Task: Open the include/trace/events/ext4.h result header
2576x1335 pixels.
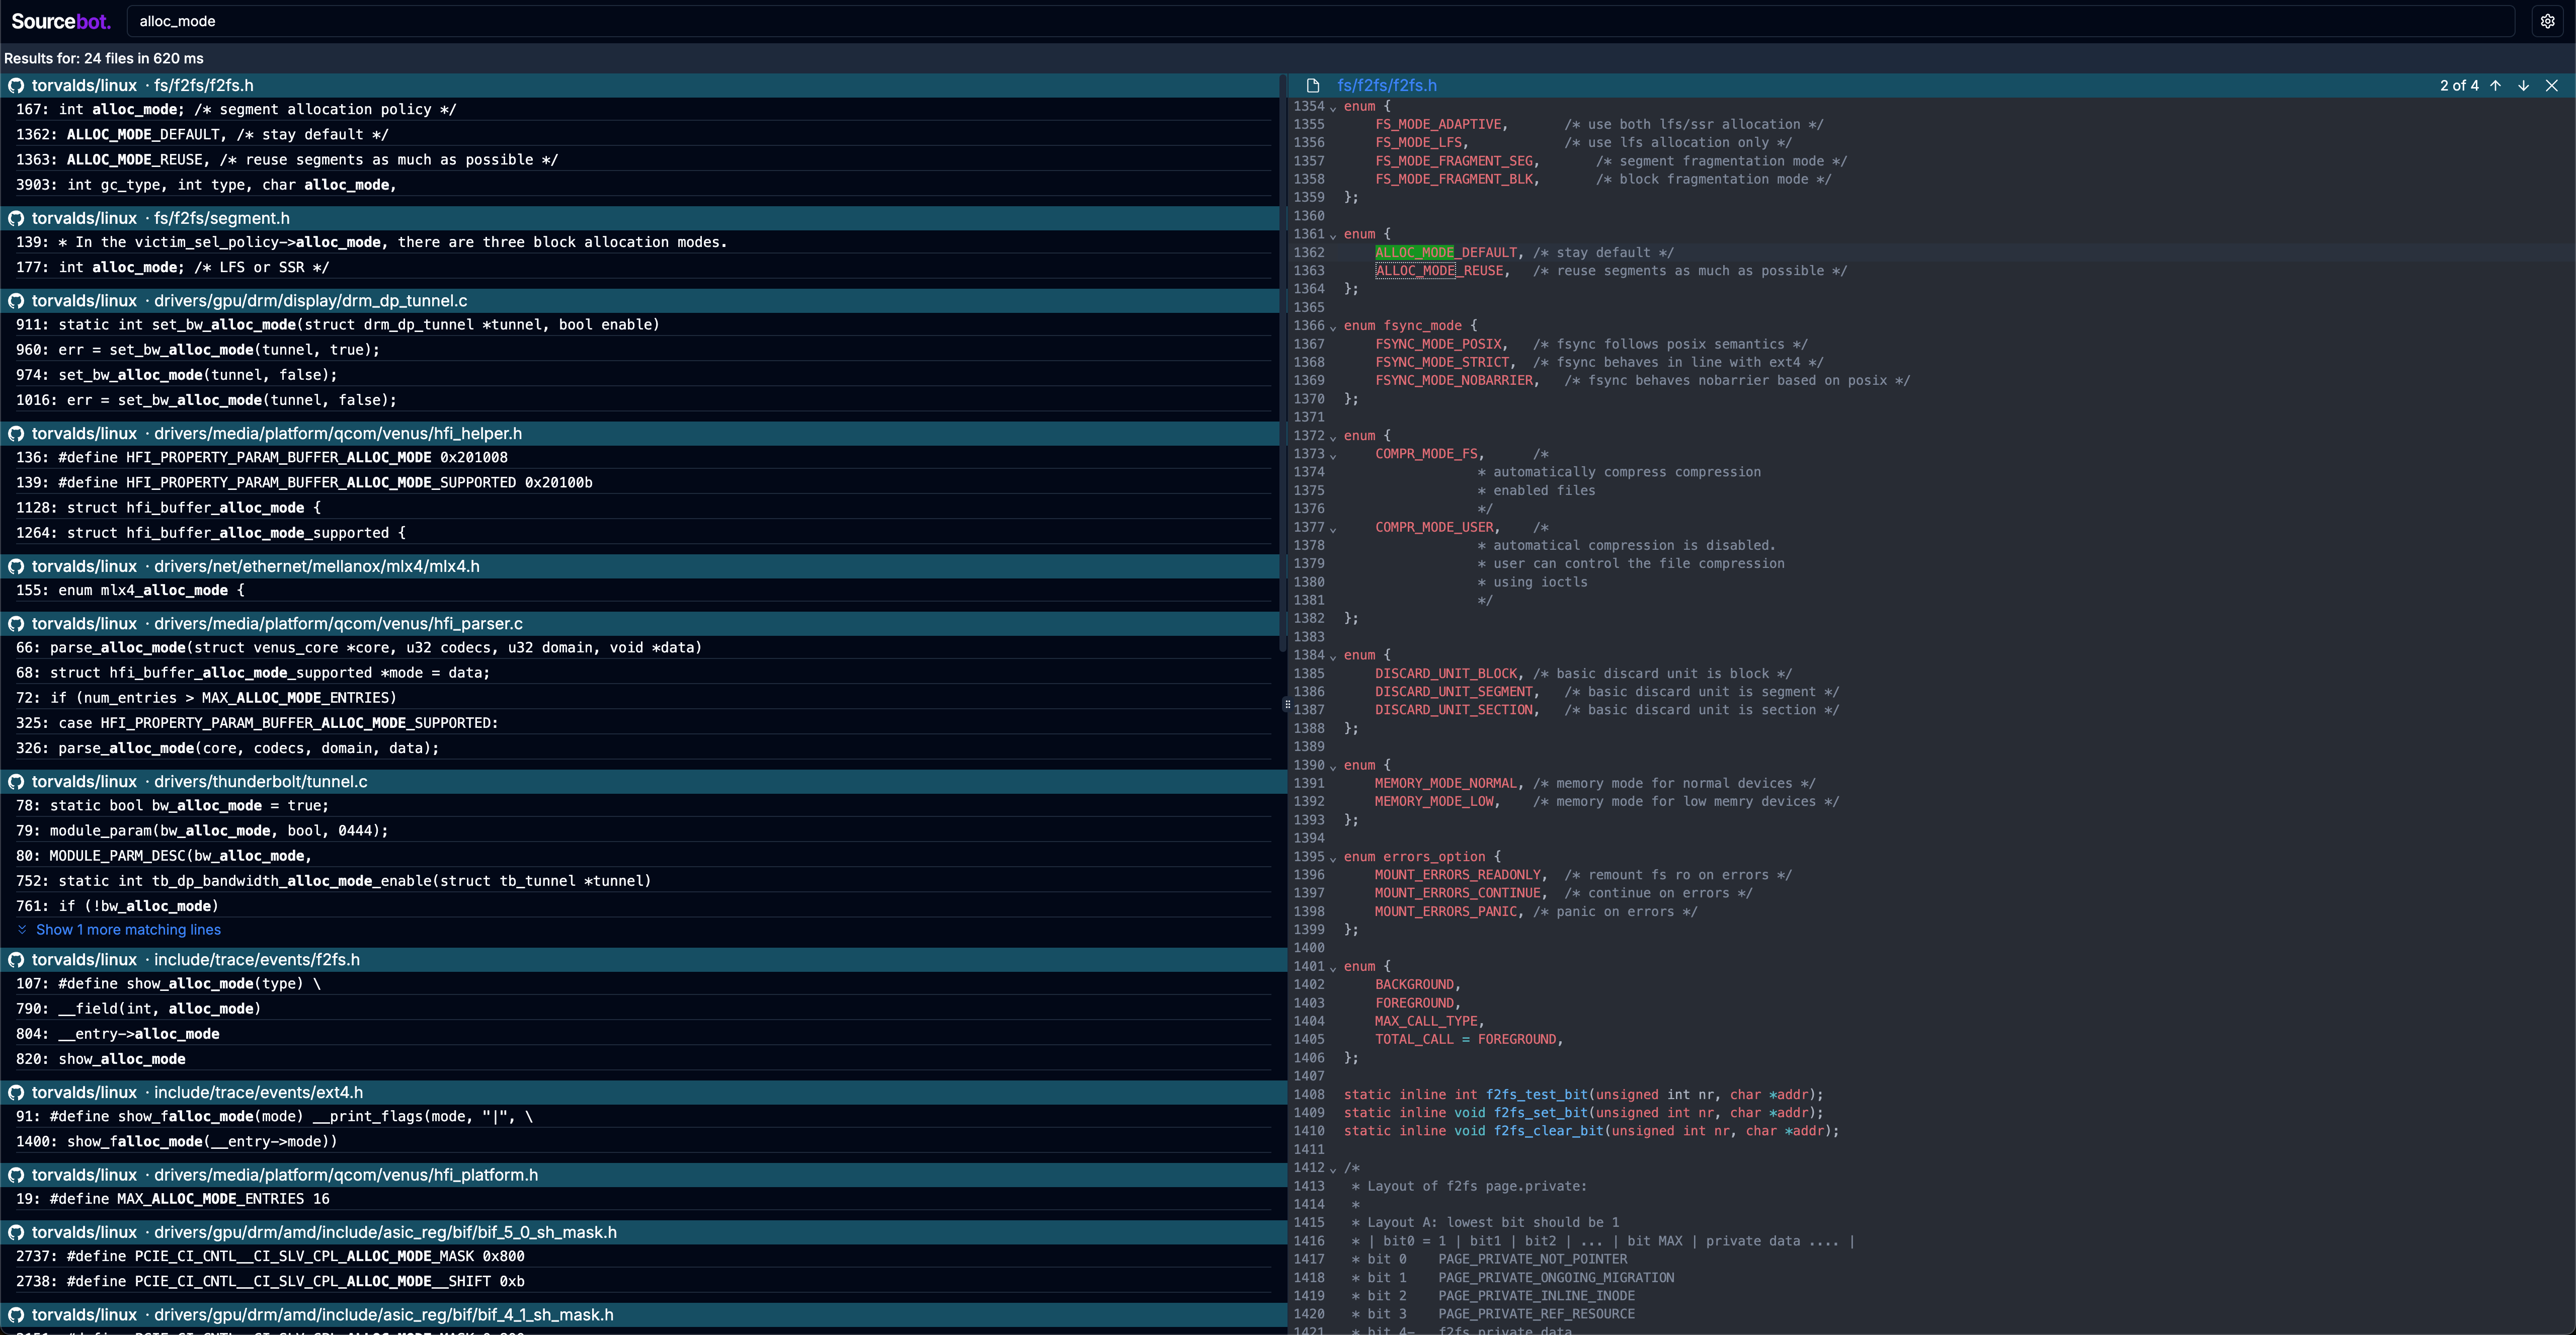Action: (258, 1092)
